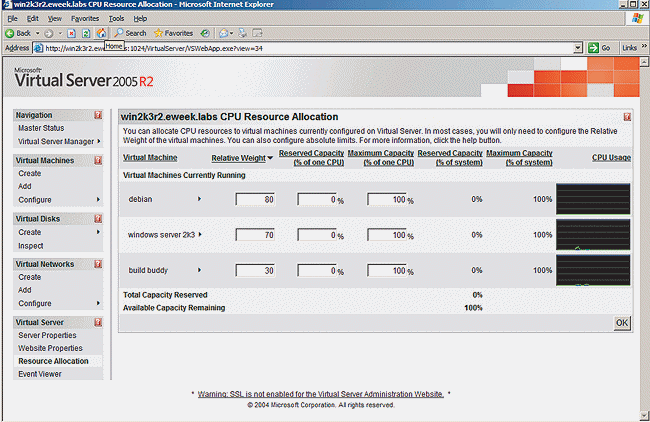
Task: Open the address bar dropdown
Action: pyautogui.click(x=579, y=47)
